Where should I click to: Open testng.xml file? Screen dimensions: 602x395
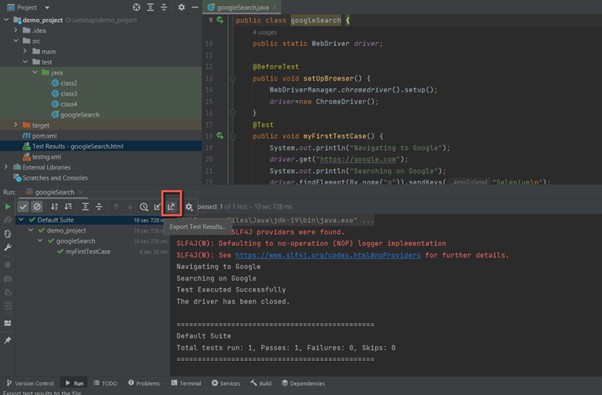[x=41, y=157]
